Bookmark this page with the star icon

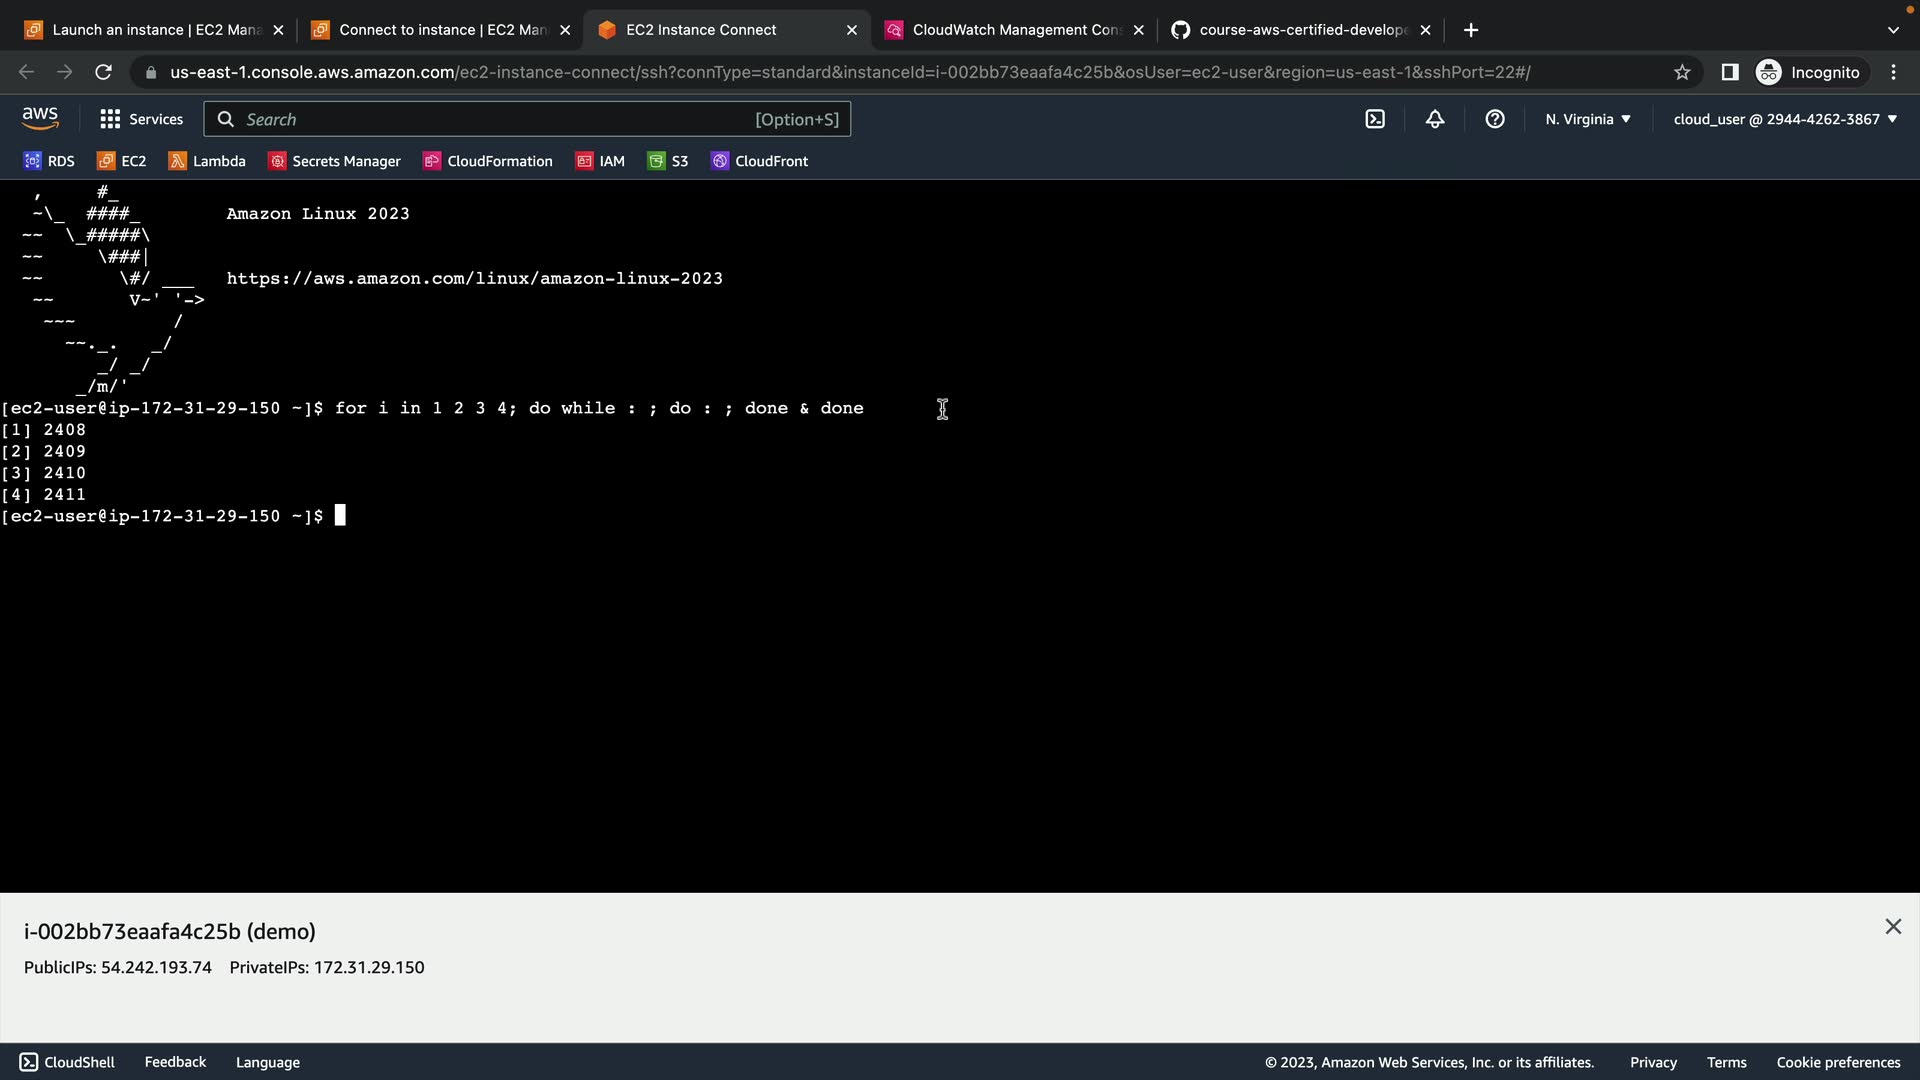tap(1682, 72)
